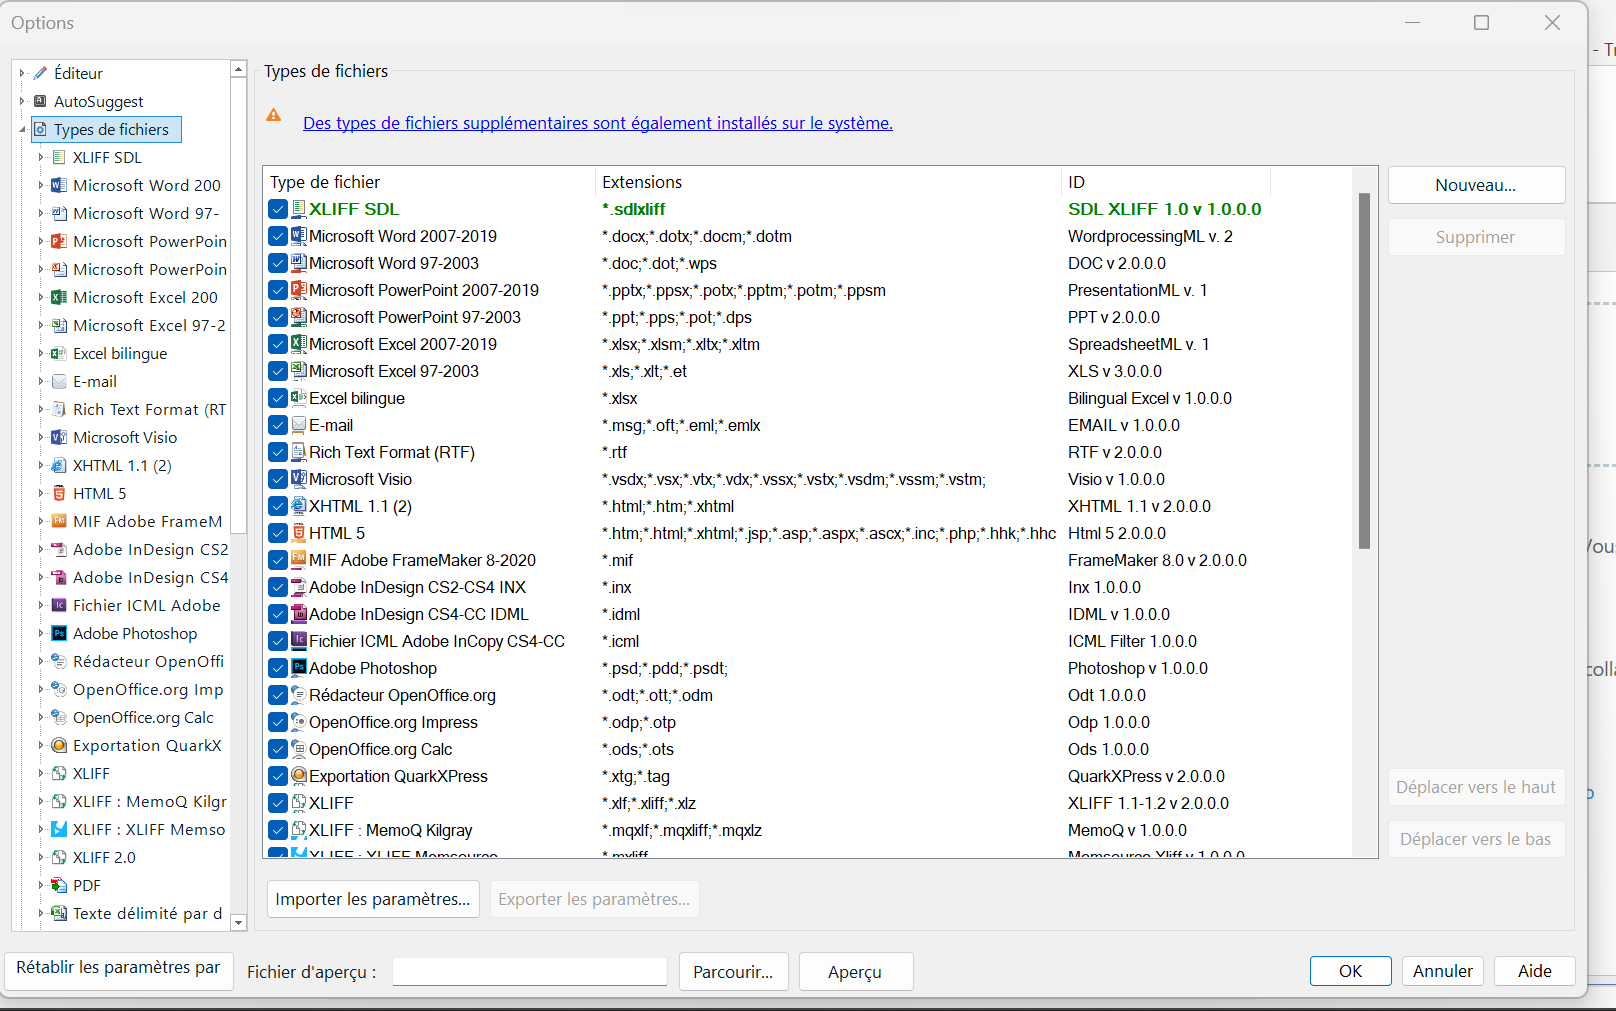Toggle the Microsoft Visio checkbox in list
Screen dimensions: 1616x1011
click(x=278, y=479)
